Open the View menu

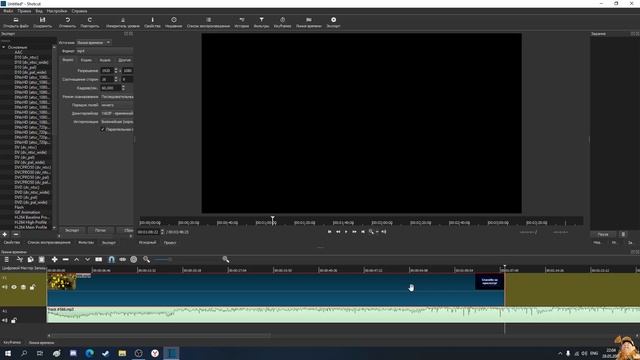(x=39, y=11)
